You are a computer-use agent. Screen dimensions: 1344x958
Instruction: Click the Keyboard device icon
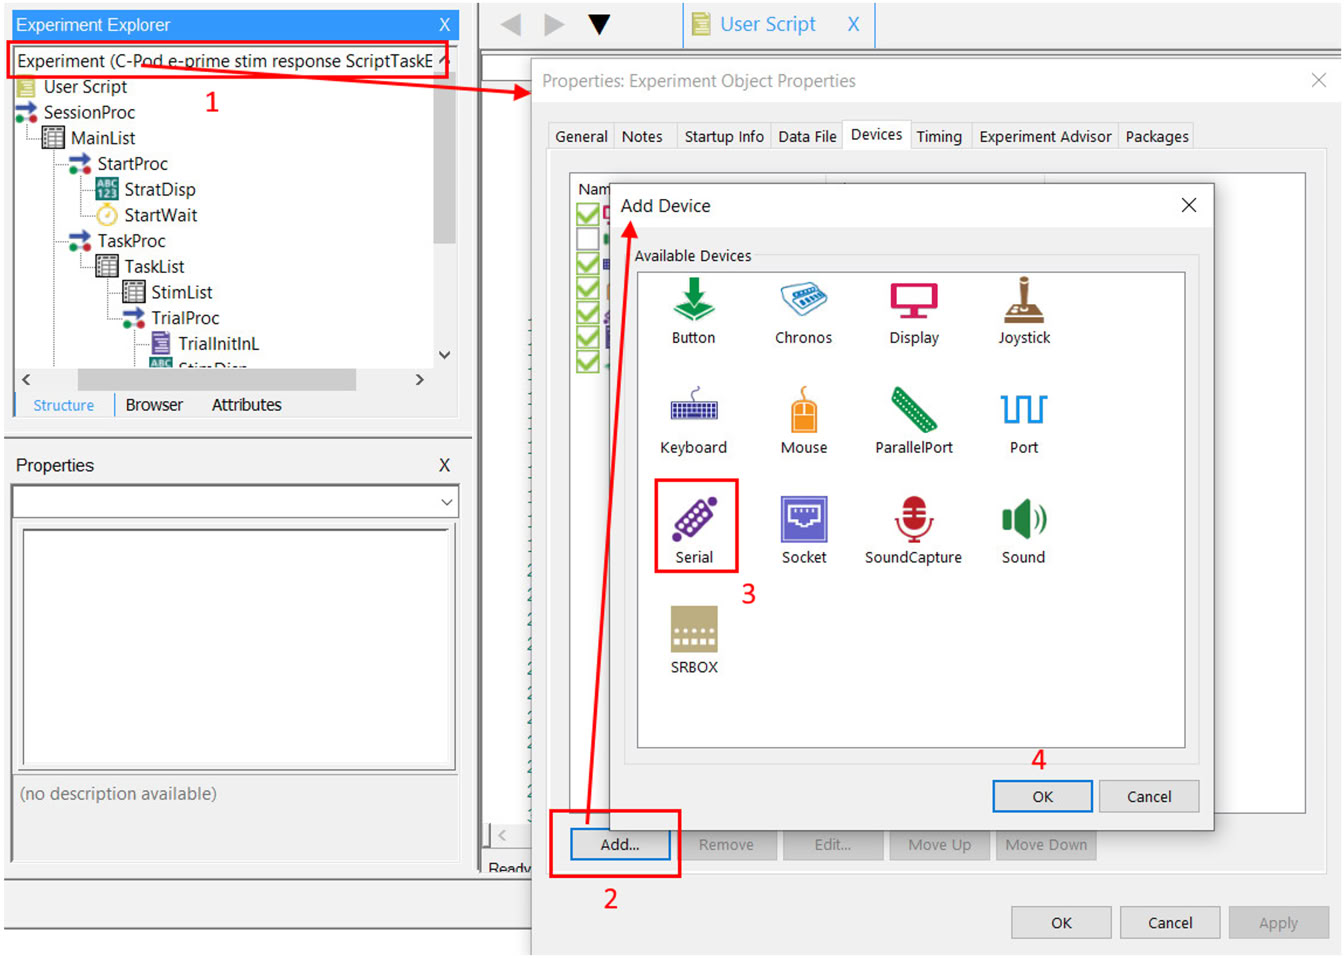pos(694,410)
